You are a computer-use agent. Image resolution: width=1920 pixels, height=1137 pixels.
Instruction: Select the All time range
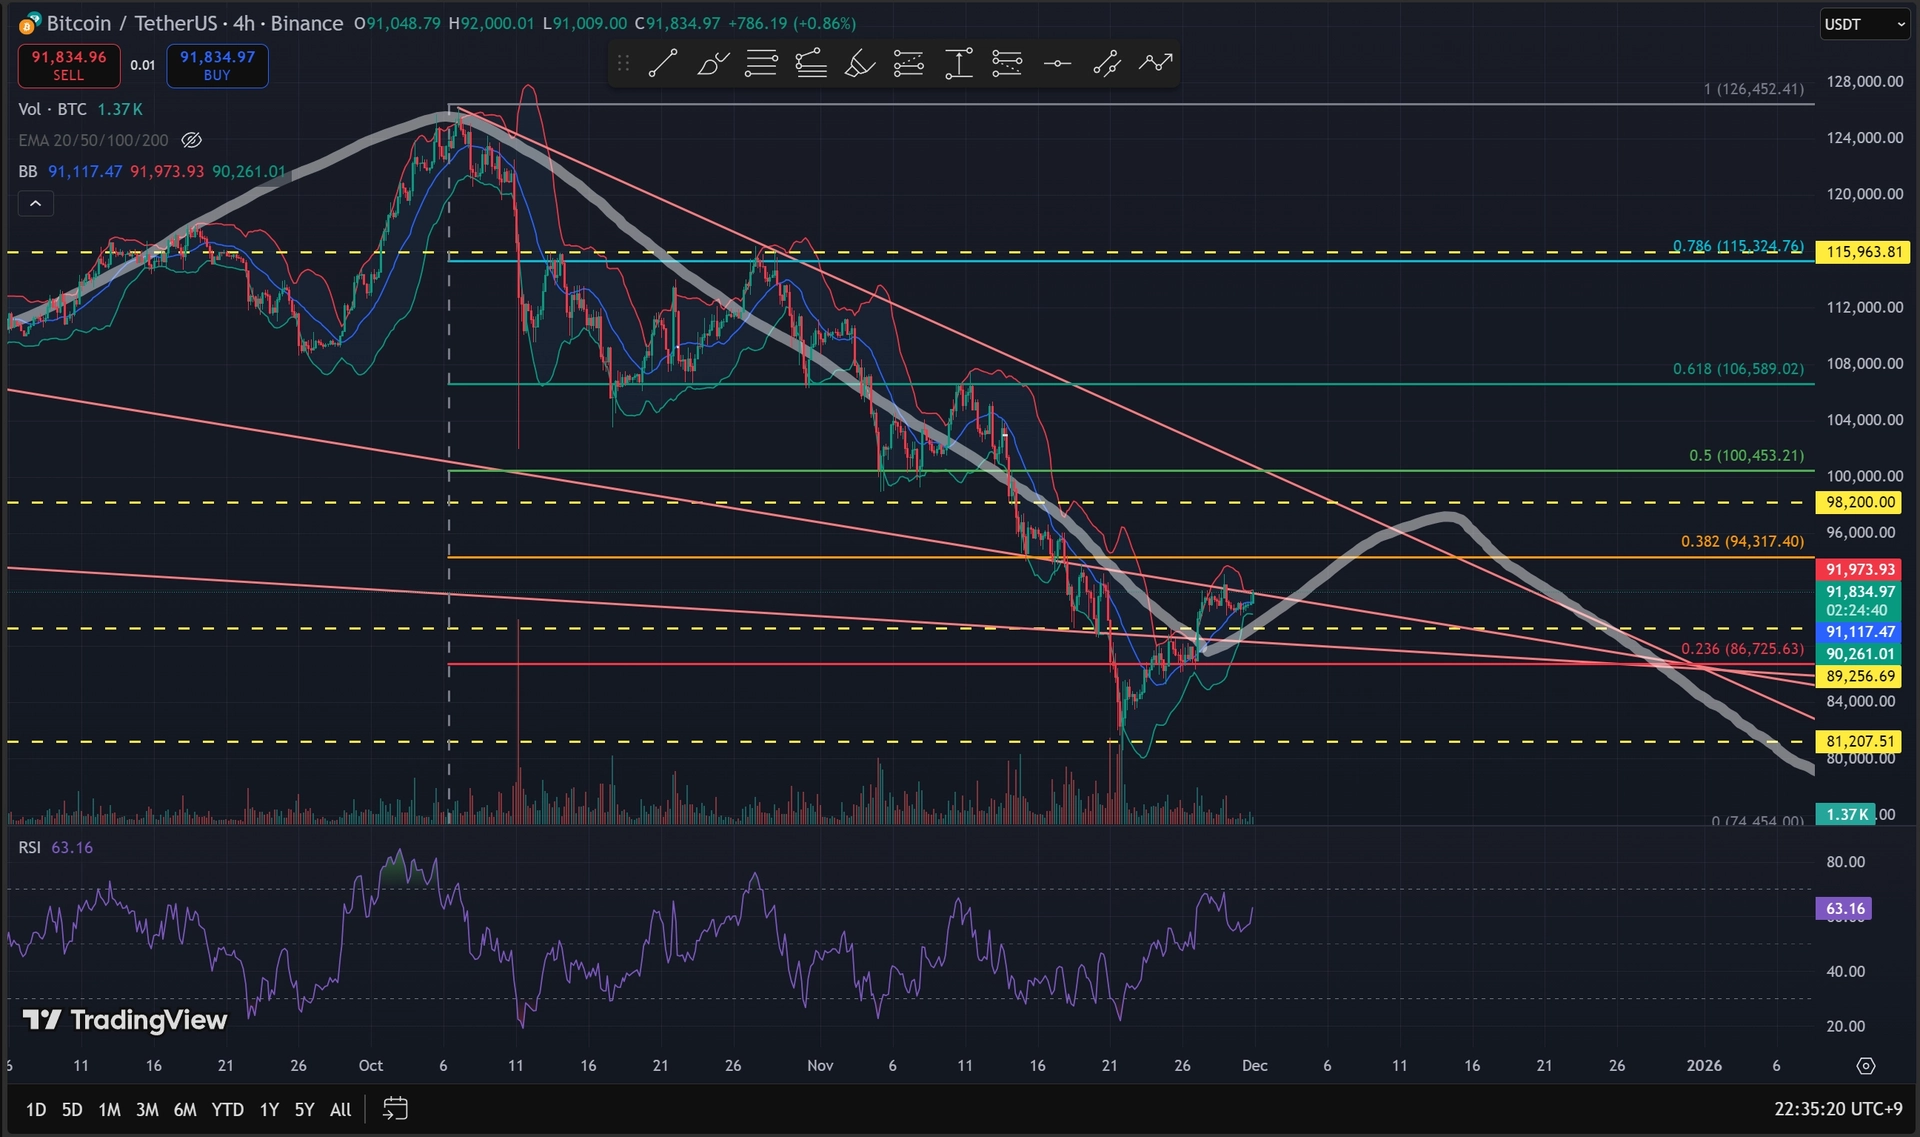340,1109
